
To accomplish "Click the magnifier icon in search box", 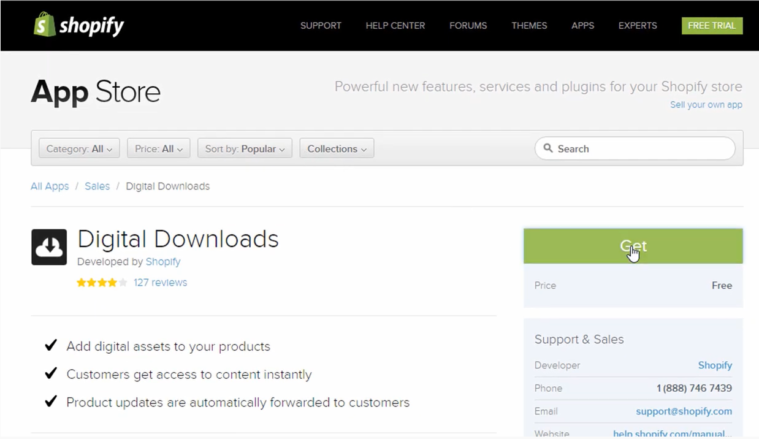I will coord(548,149).
